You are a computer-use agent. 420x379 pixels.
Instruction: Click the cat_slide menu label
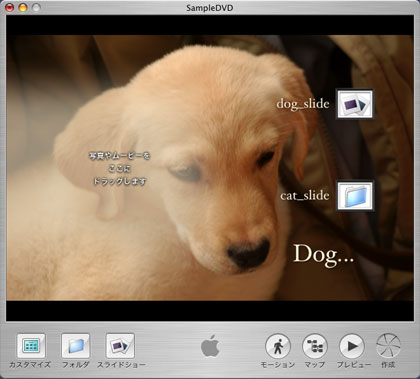(x=305, y=195)
